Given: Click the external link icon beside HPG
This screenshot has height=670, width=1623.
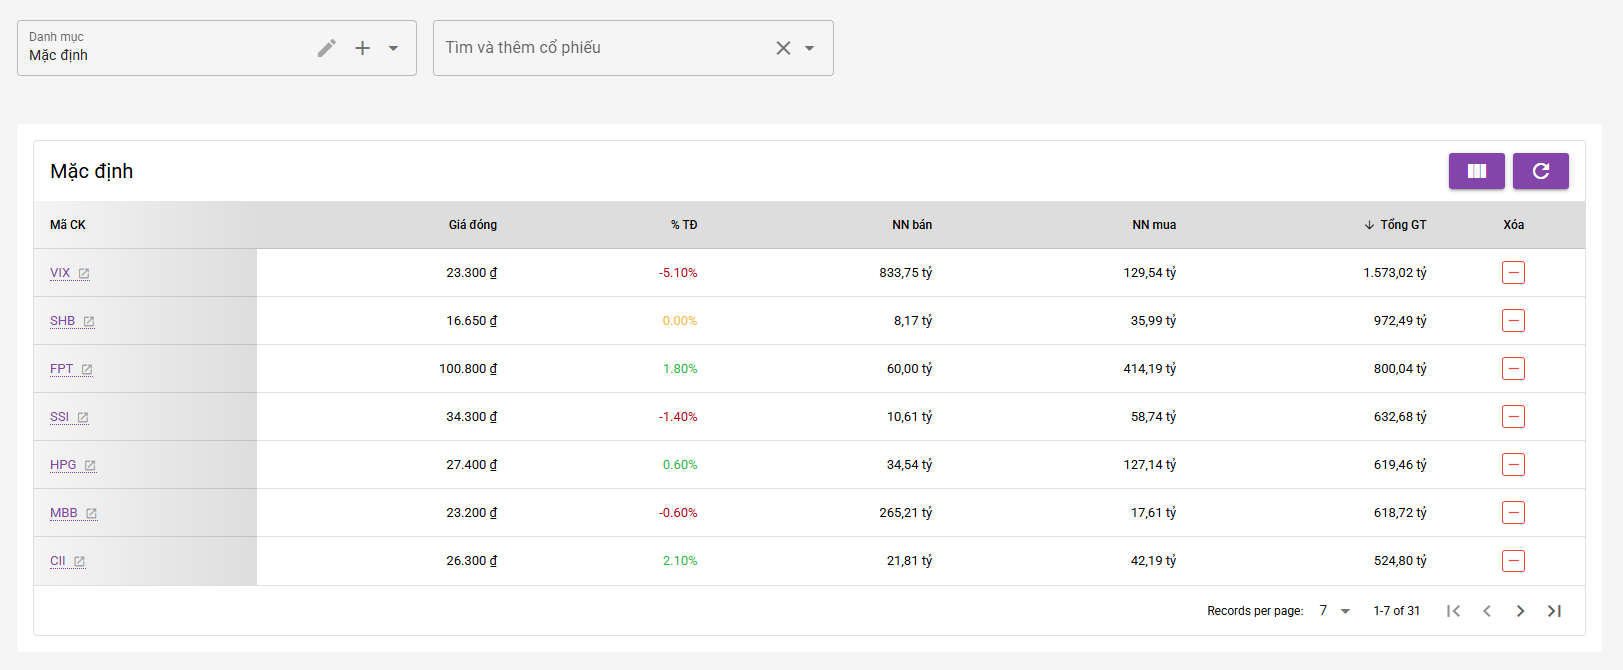Looking at the screenshot, I should tap(90, 466).
